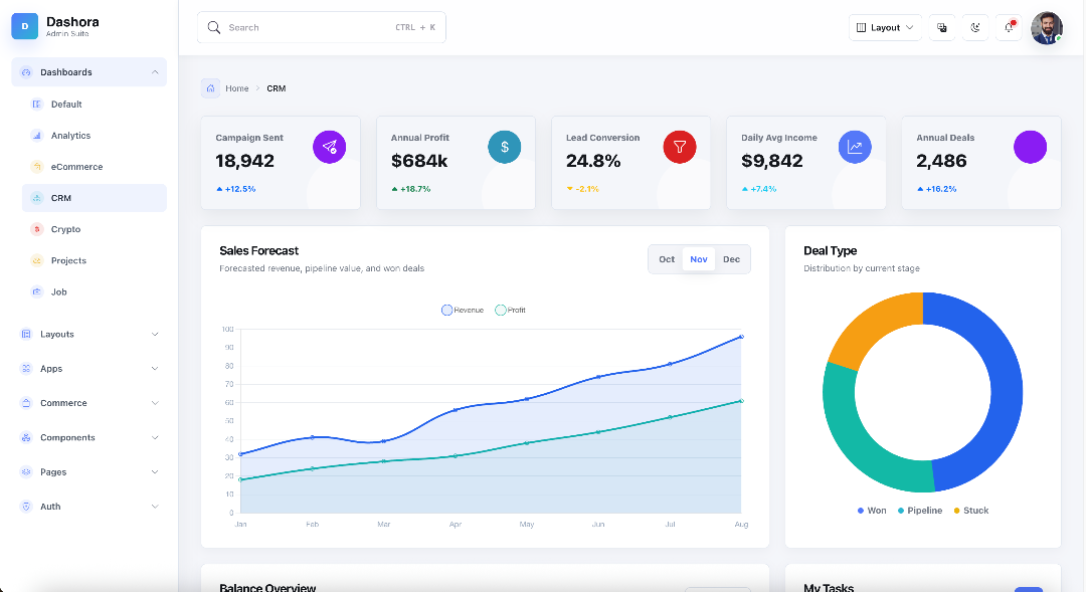Collapse the Dashboards menu chevron
The height and width of the screenshot is (592, 1086).
point(155,72)
